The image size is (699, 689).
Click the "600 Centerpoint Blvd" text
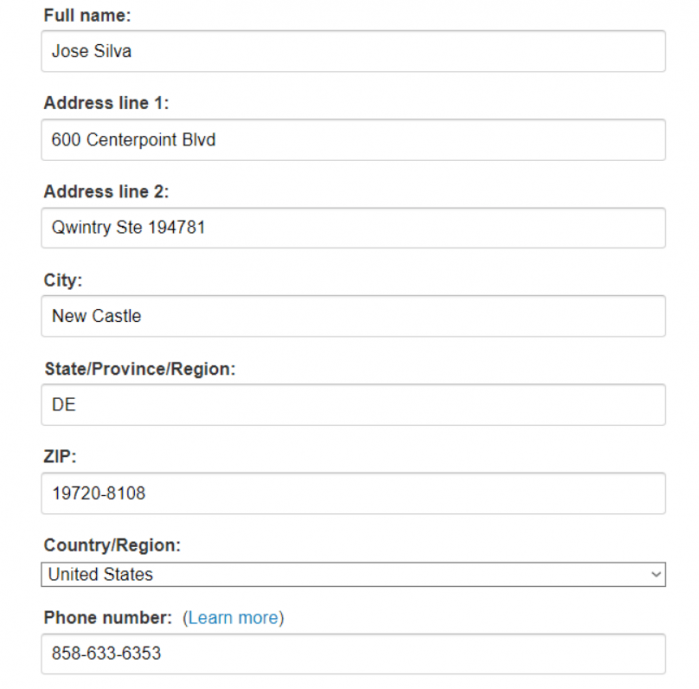[133, 140]
